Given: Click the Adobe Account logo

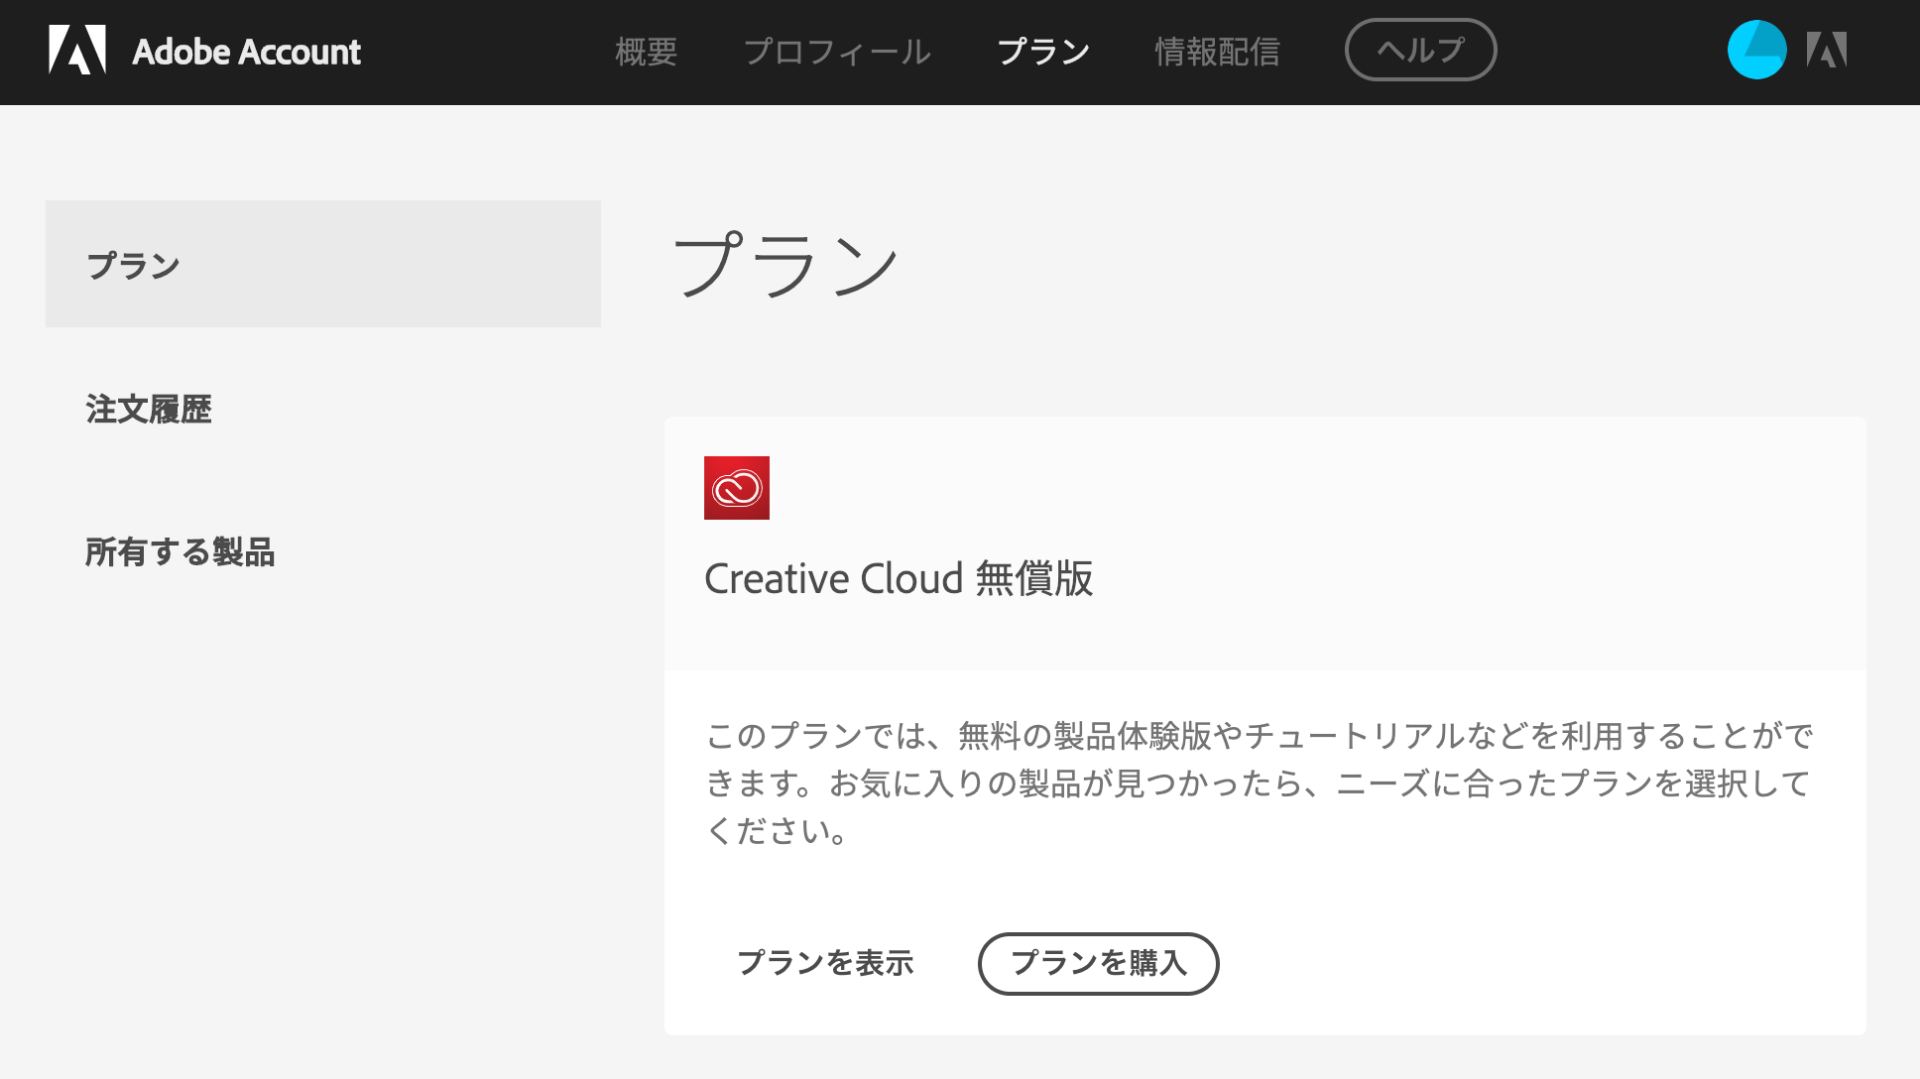Looking at the screenshot, I should (x=205, y=51).
